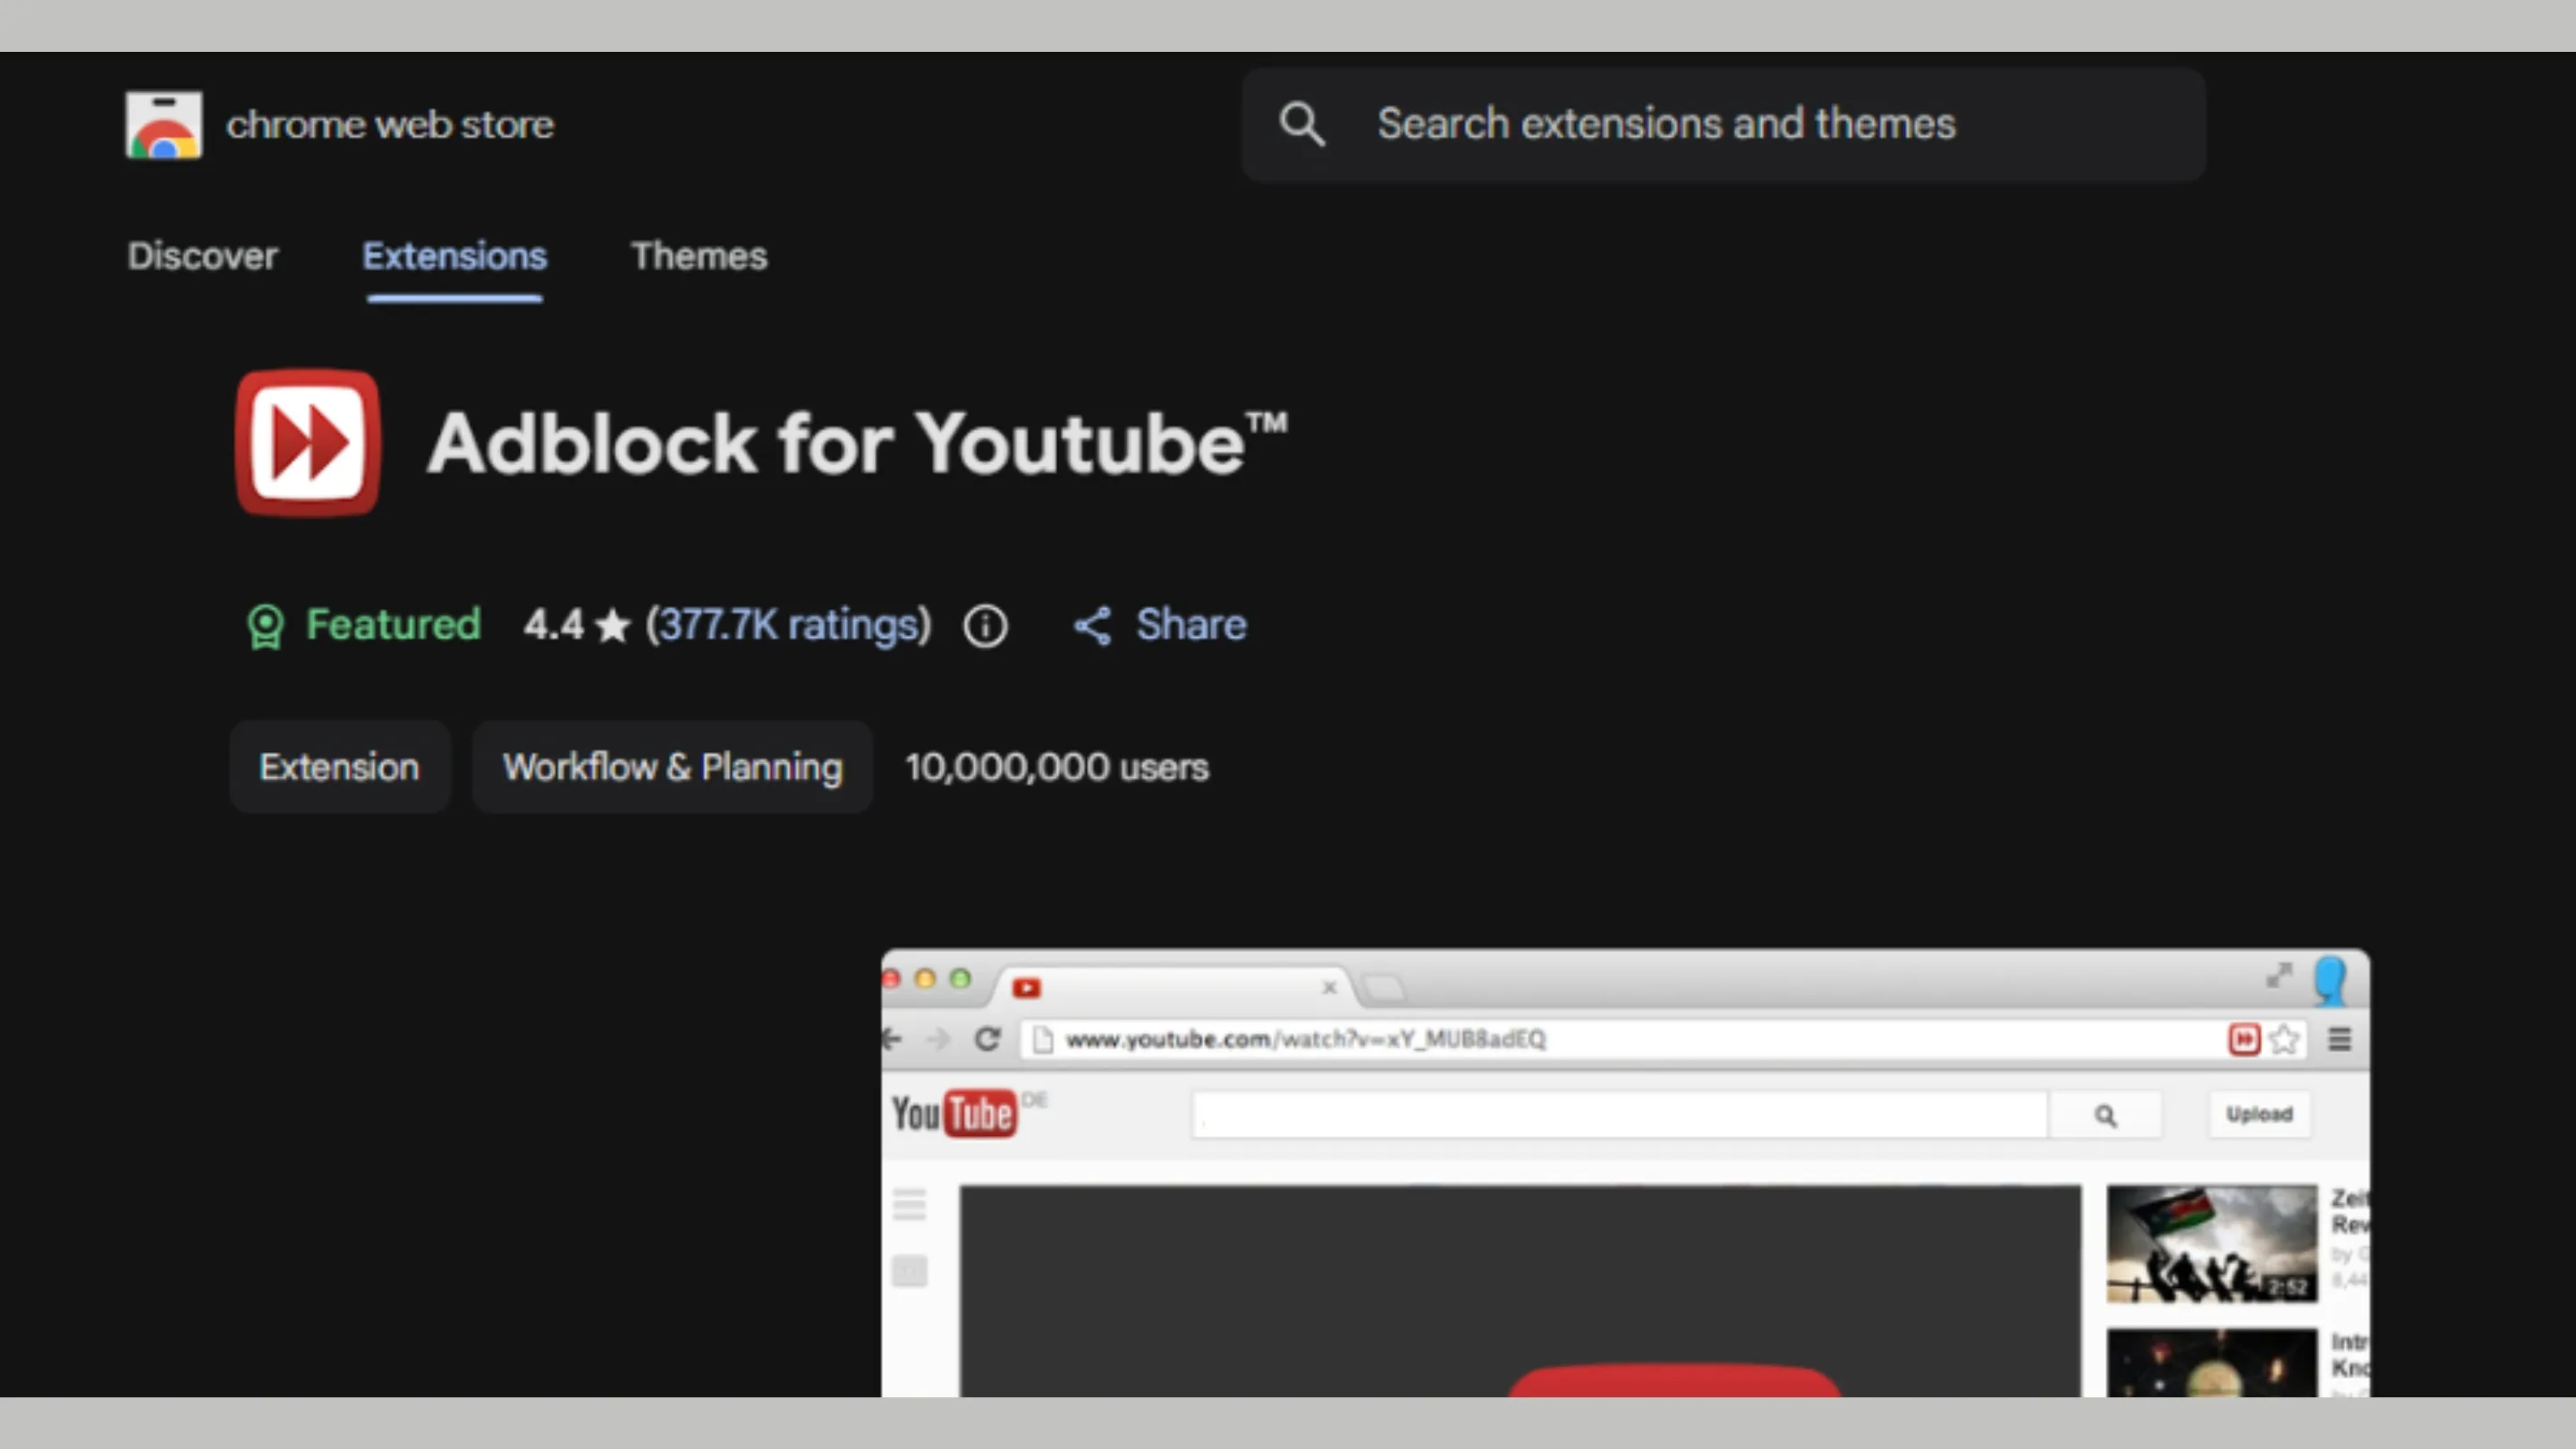Click the rating star icon
2576x1449 pixels.
tap(612, 626)
